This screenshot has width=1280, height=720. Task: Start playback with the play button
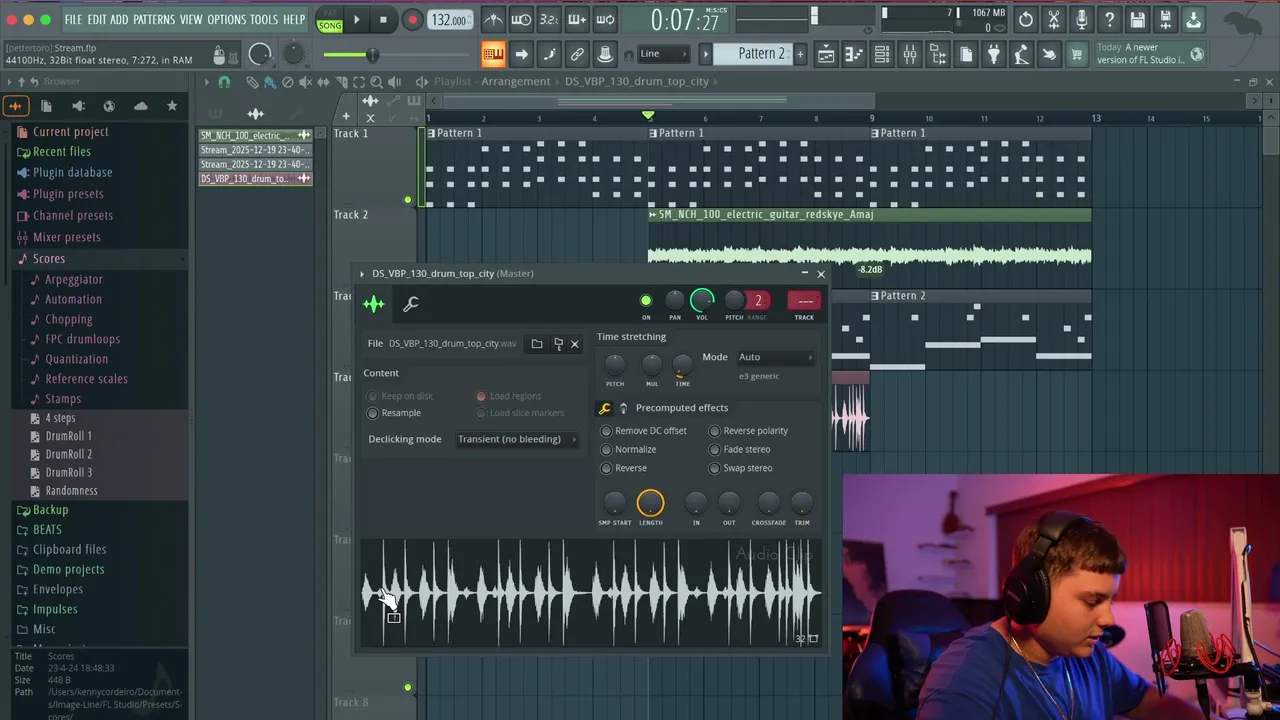pyautogui.click(x=356, y=20)
